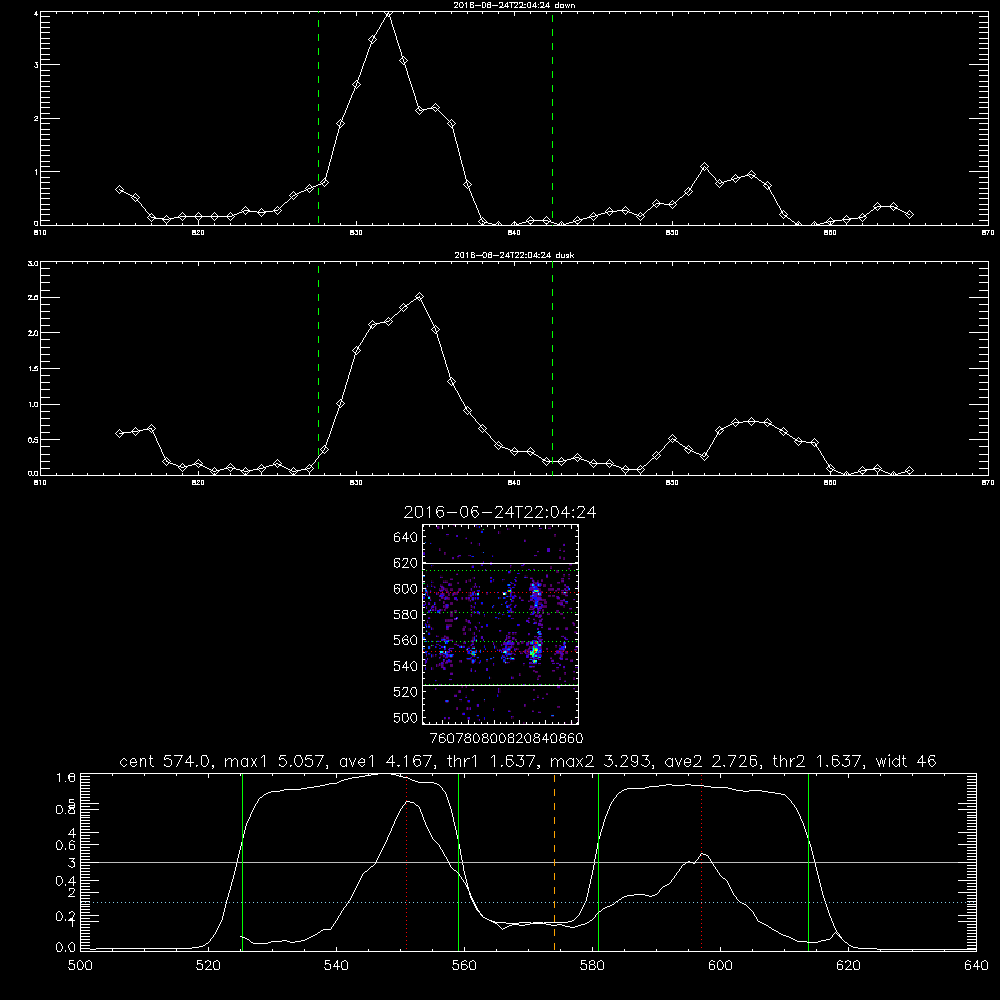The width and height of the screenshot is (1000, 1000).
Task: Click the highest peak diamond of the dusk curve
Action: pos(419,297)
